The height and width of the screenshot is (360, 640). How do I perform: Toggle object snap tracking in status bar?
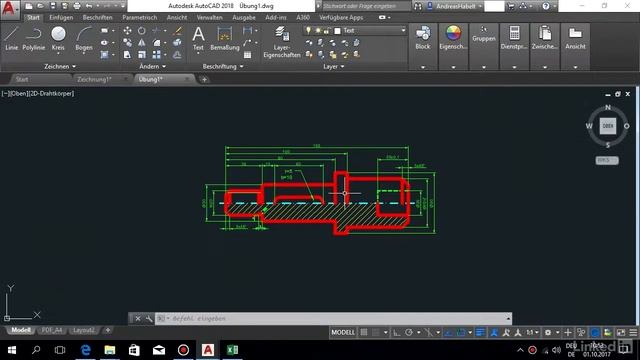[448, 333]
